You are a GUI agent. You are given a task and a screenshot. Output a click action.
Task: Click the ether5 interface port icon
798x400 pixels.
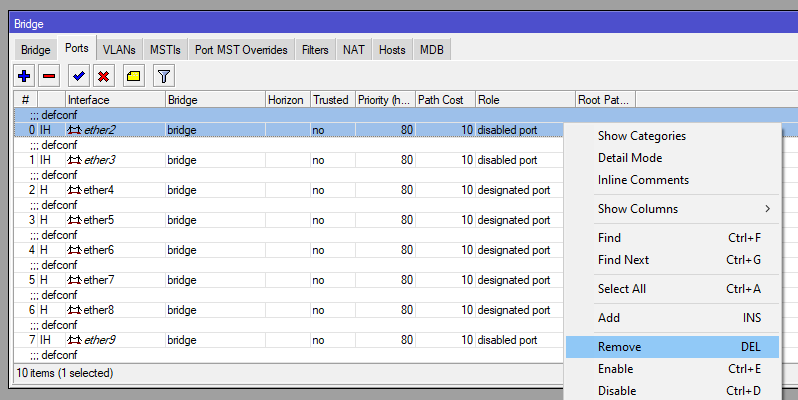pyautogui.click(x=74, y=220)
